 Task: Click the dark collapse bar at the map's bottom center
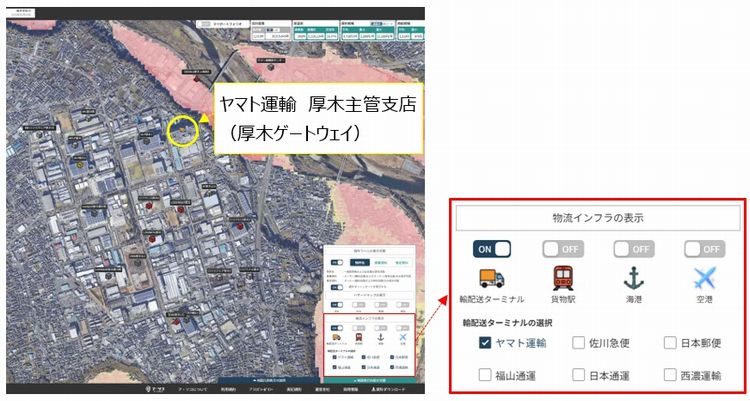(270, 380)
